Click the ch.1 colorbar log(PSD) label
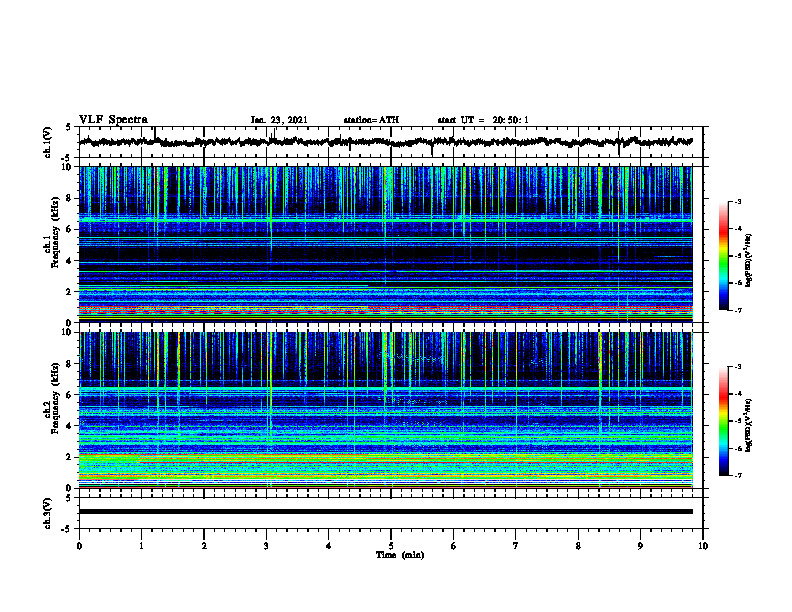 [x=749, y=261]
